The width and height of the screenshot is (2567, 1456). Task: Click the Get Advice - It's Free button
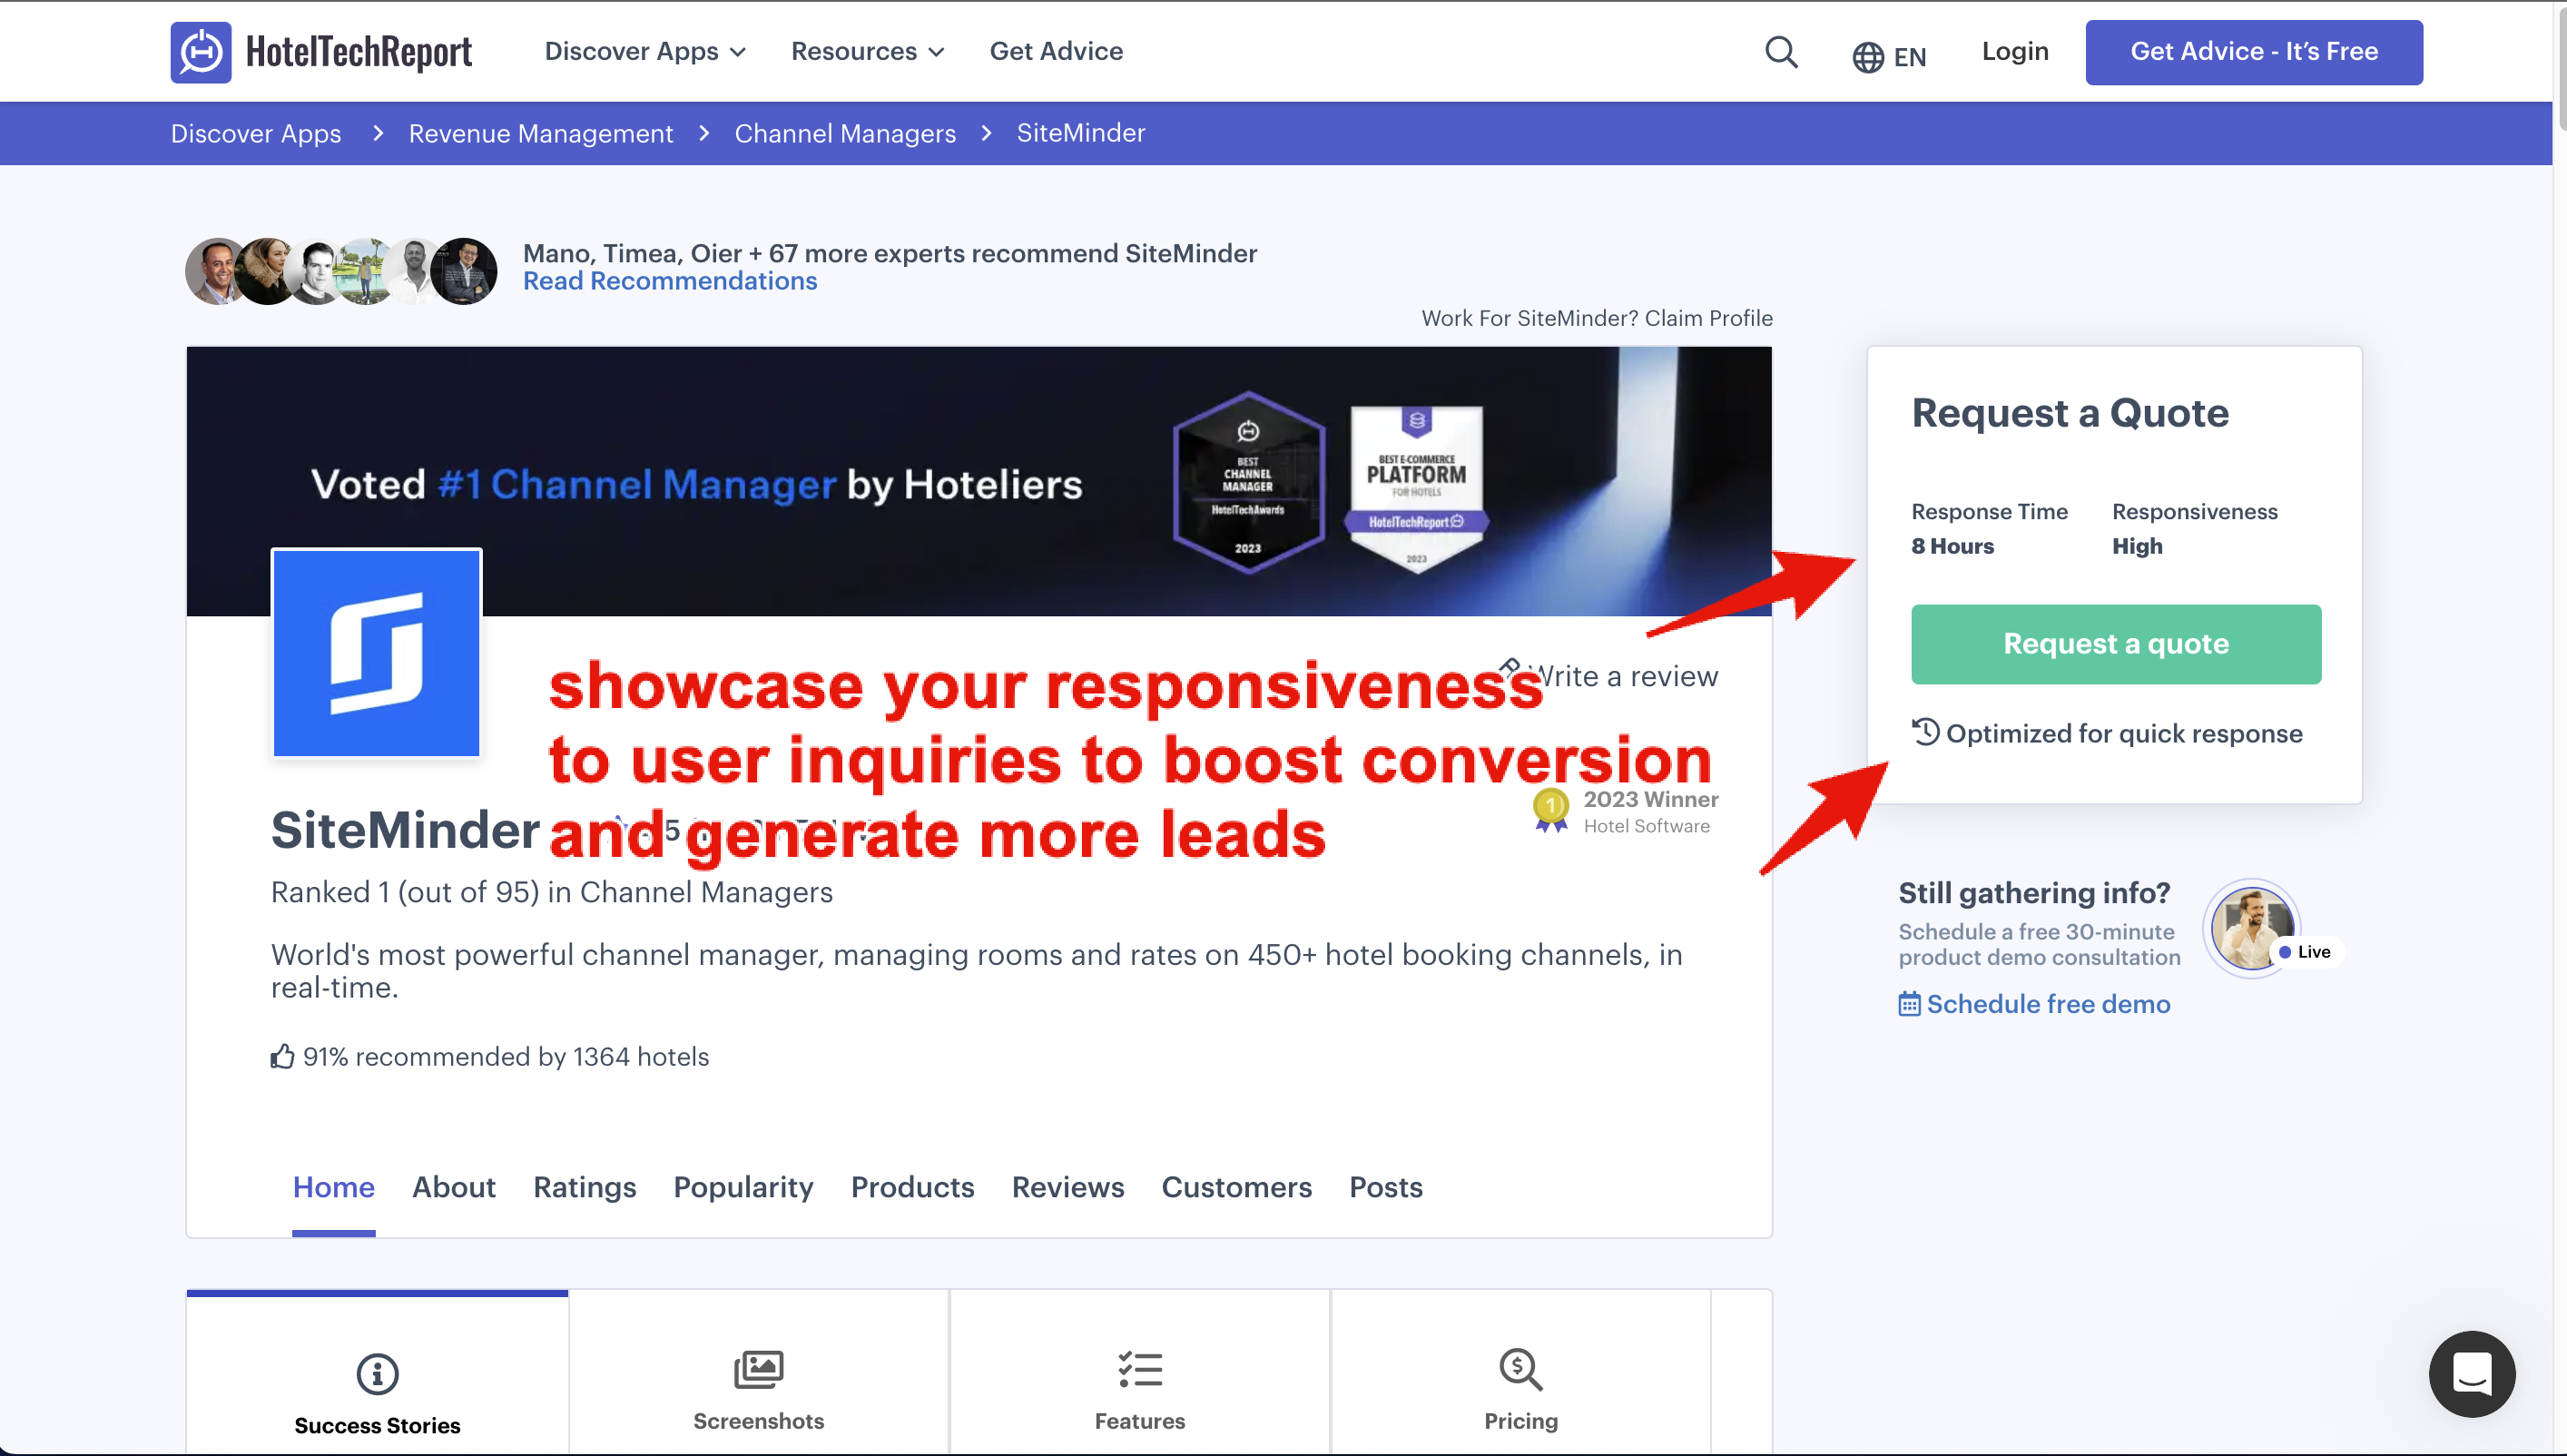point(2253,52)
